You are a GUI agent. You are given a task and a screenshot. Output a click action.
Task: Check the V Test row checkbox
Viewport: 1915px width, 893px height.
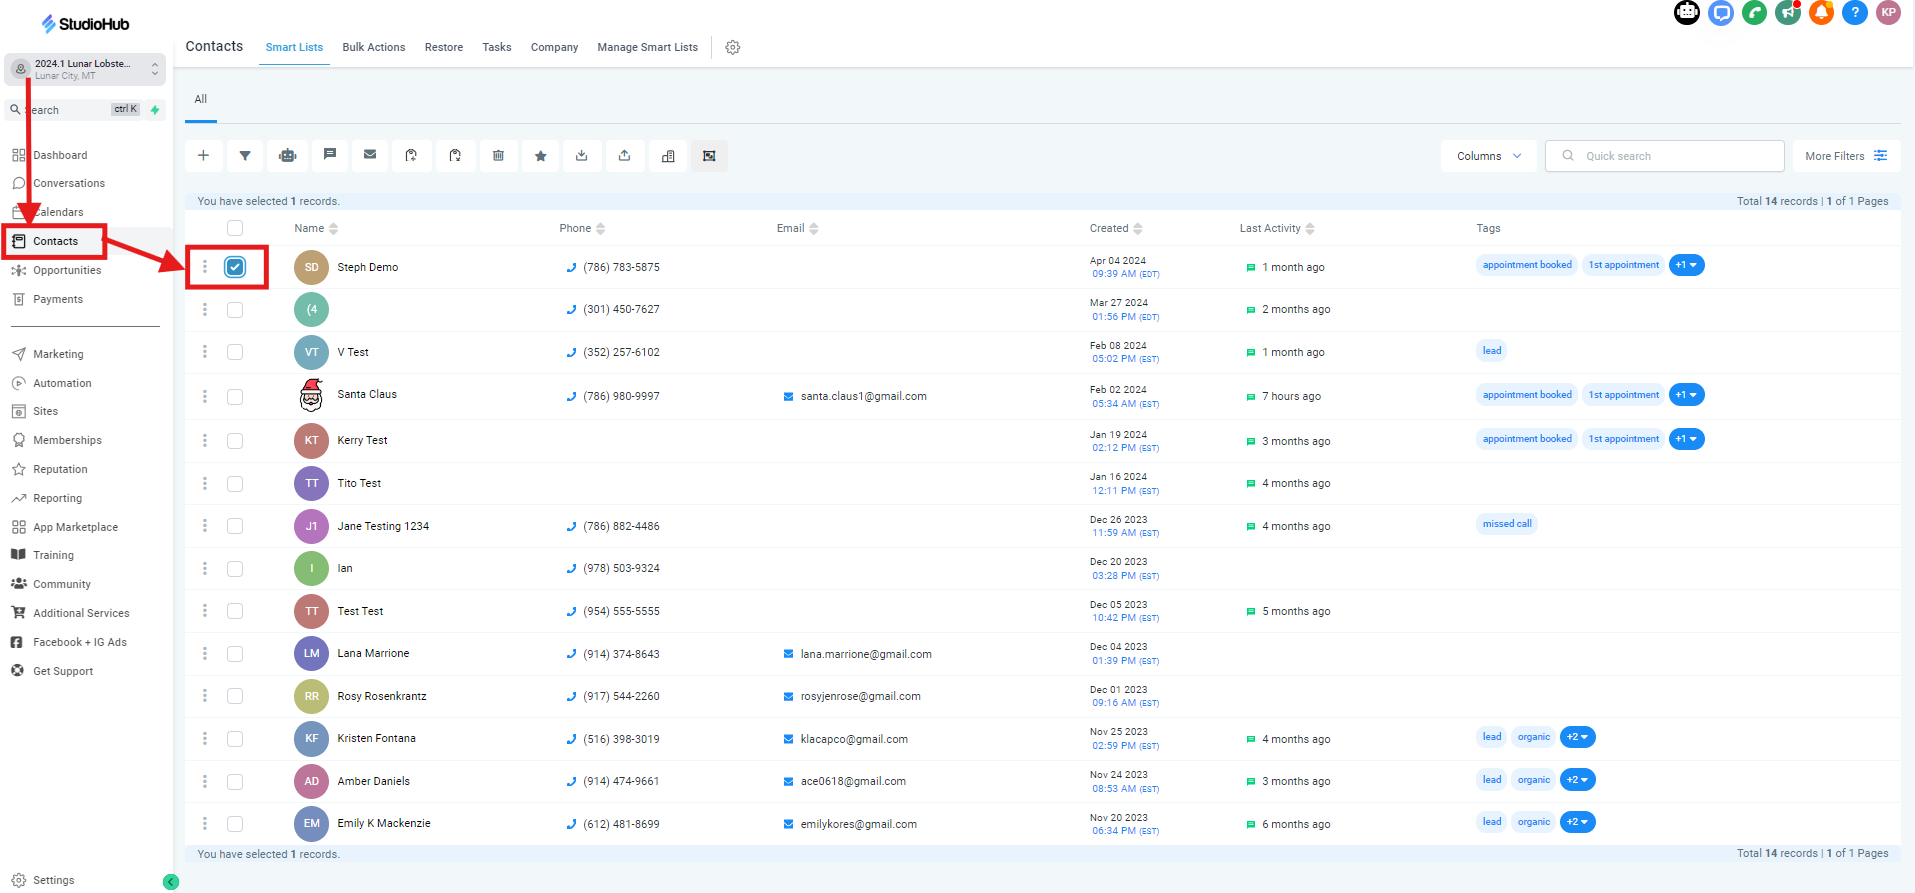[235, 352]
